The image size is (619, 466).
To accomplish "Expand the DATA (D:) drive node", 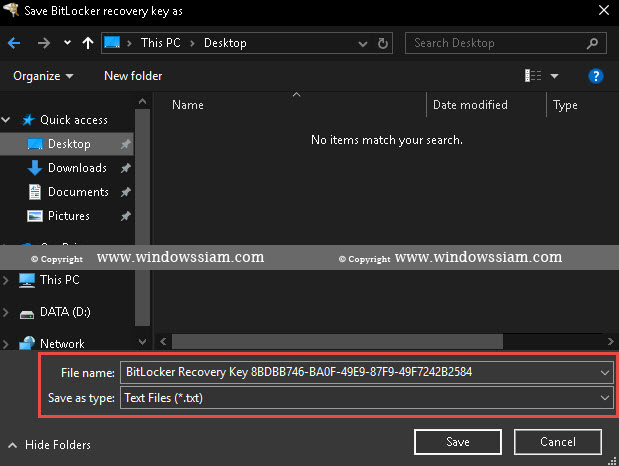I will point(6,312).
